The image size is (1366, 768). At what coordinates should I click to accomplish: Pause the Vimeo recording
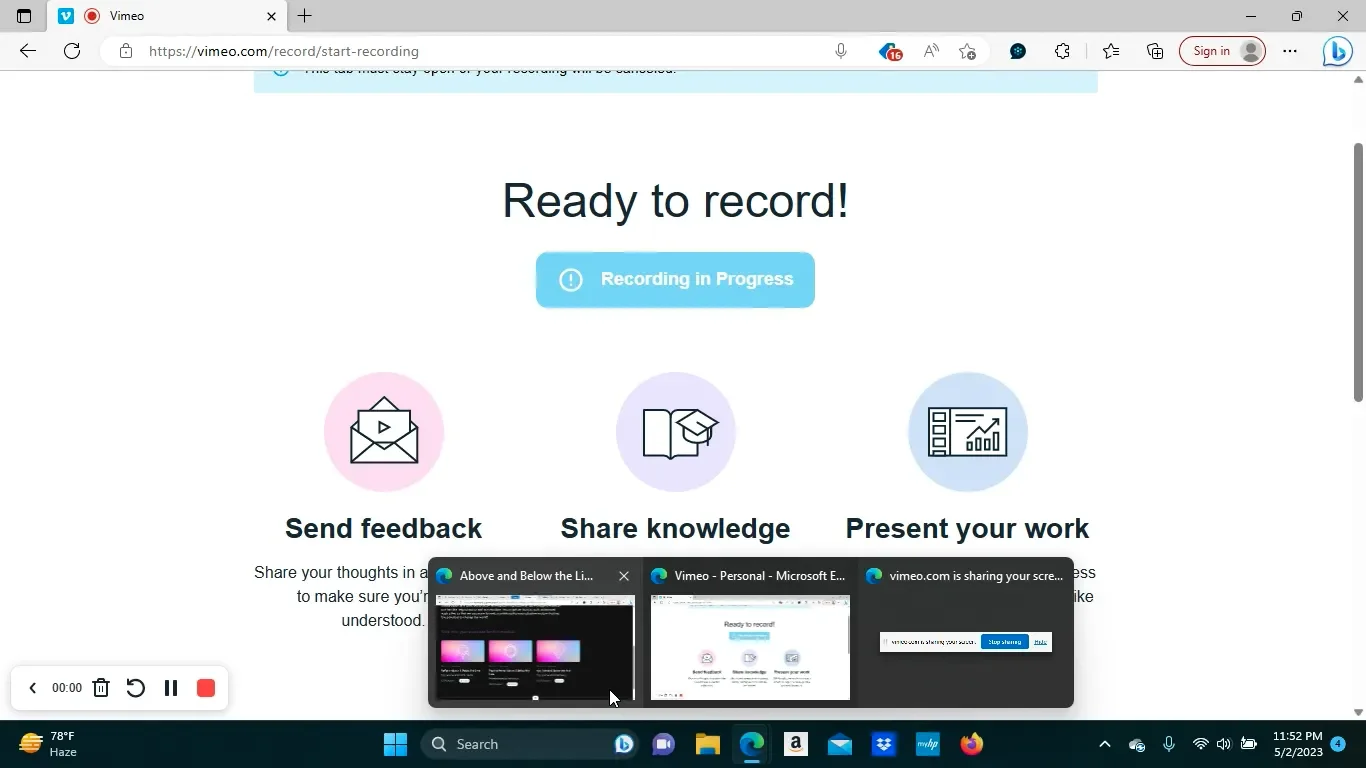pos(171,688)
